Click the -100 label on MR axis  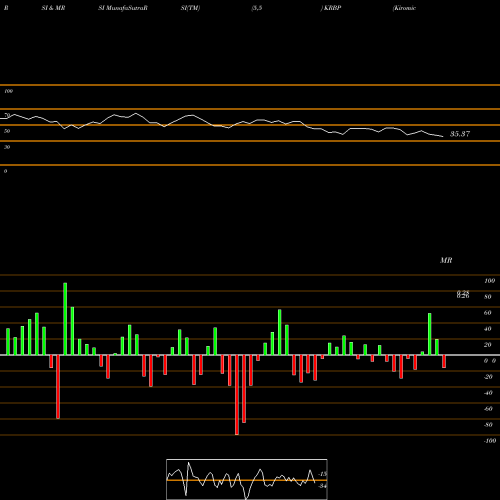click(490, 441)
